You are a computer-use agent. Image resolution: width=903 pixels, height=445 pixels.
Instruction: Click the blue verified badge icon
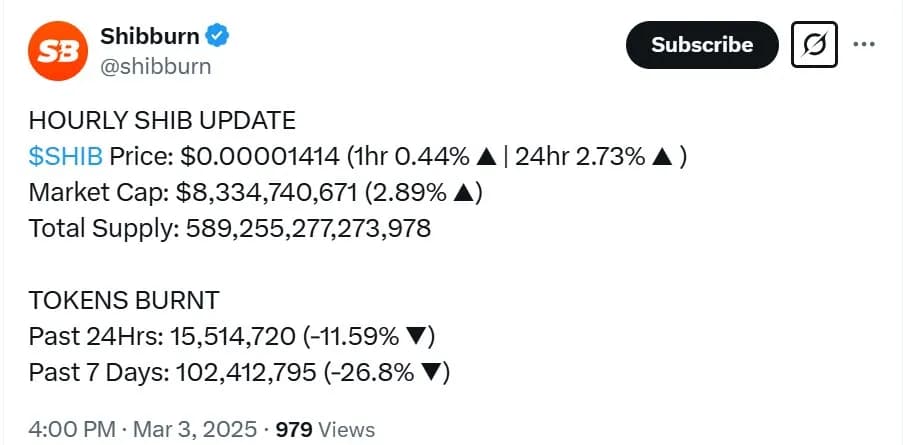point(218,36)
